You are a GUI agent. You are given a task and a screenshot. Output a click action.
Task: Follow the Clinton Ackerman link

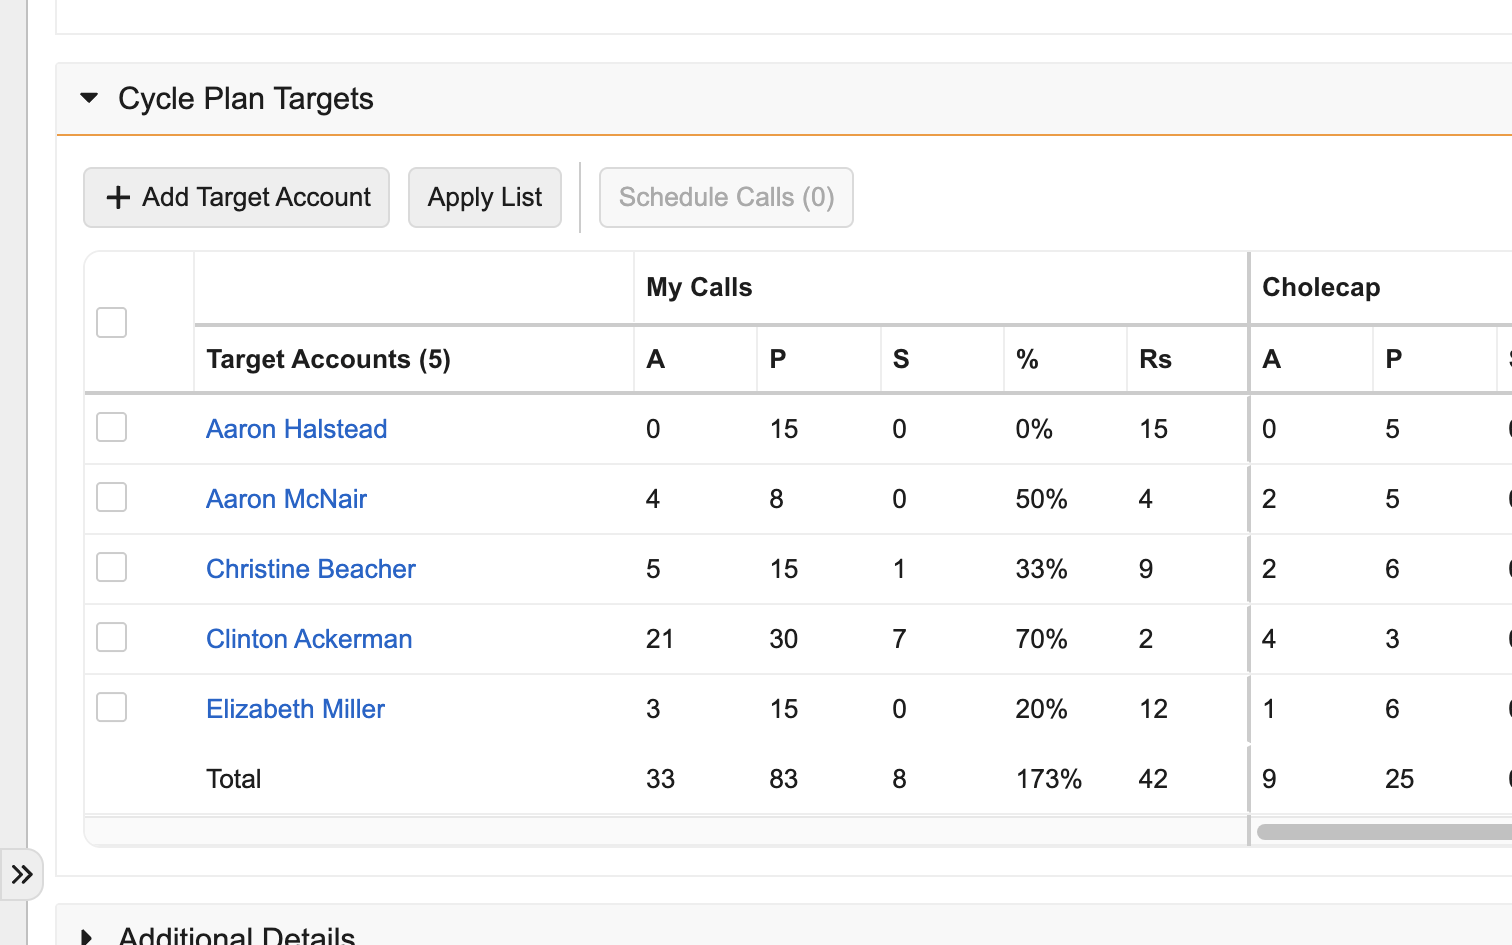pyautogui.click(x=309, y=639)
